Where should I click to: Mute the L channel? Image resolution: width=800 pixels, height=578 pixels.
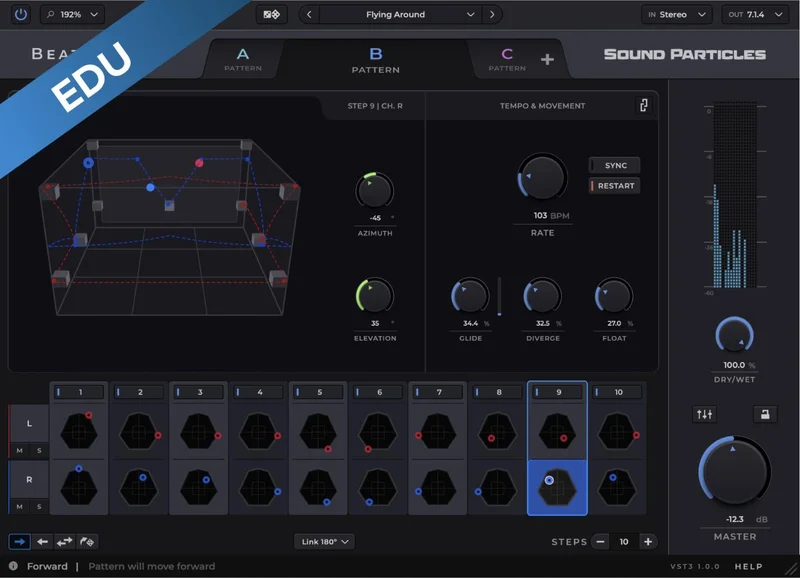(x=19, y=450)
